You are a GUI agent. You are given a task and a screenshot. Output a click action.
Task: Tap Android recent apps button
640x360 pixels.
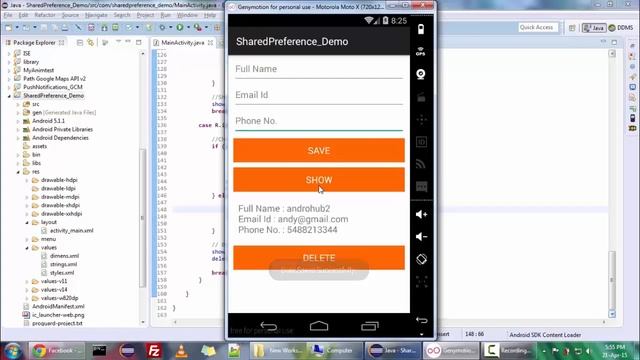pos(370,326)
